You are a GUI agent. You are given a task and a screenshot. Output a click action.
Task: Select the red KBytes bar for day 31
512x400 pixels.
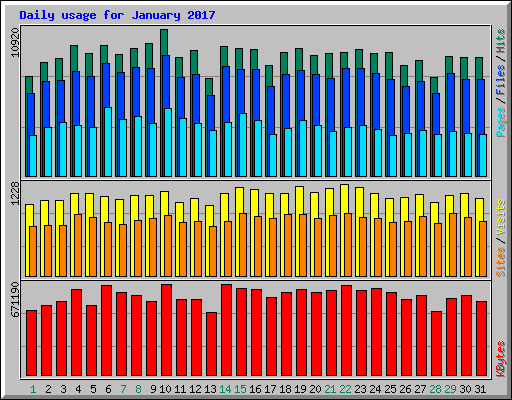coord(481,338)
